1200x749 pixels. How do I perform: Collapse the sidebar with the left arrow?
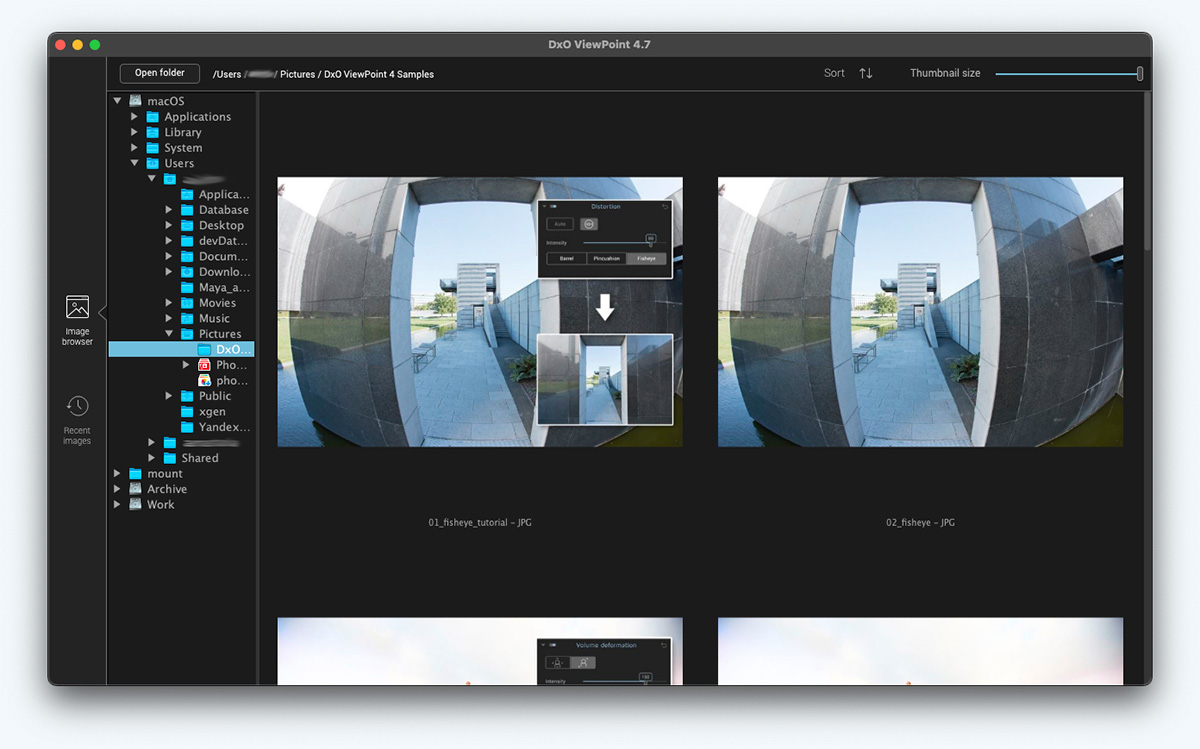coord(102,313)
